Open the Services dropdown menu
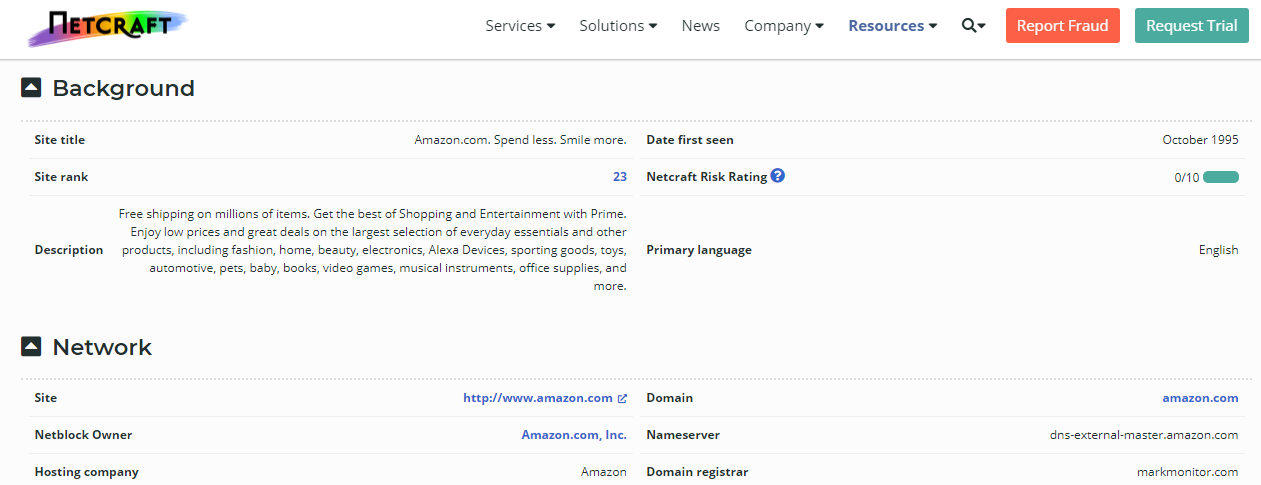 520,26
